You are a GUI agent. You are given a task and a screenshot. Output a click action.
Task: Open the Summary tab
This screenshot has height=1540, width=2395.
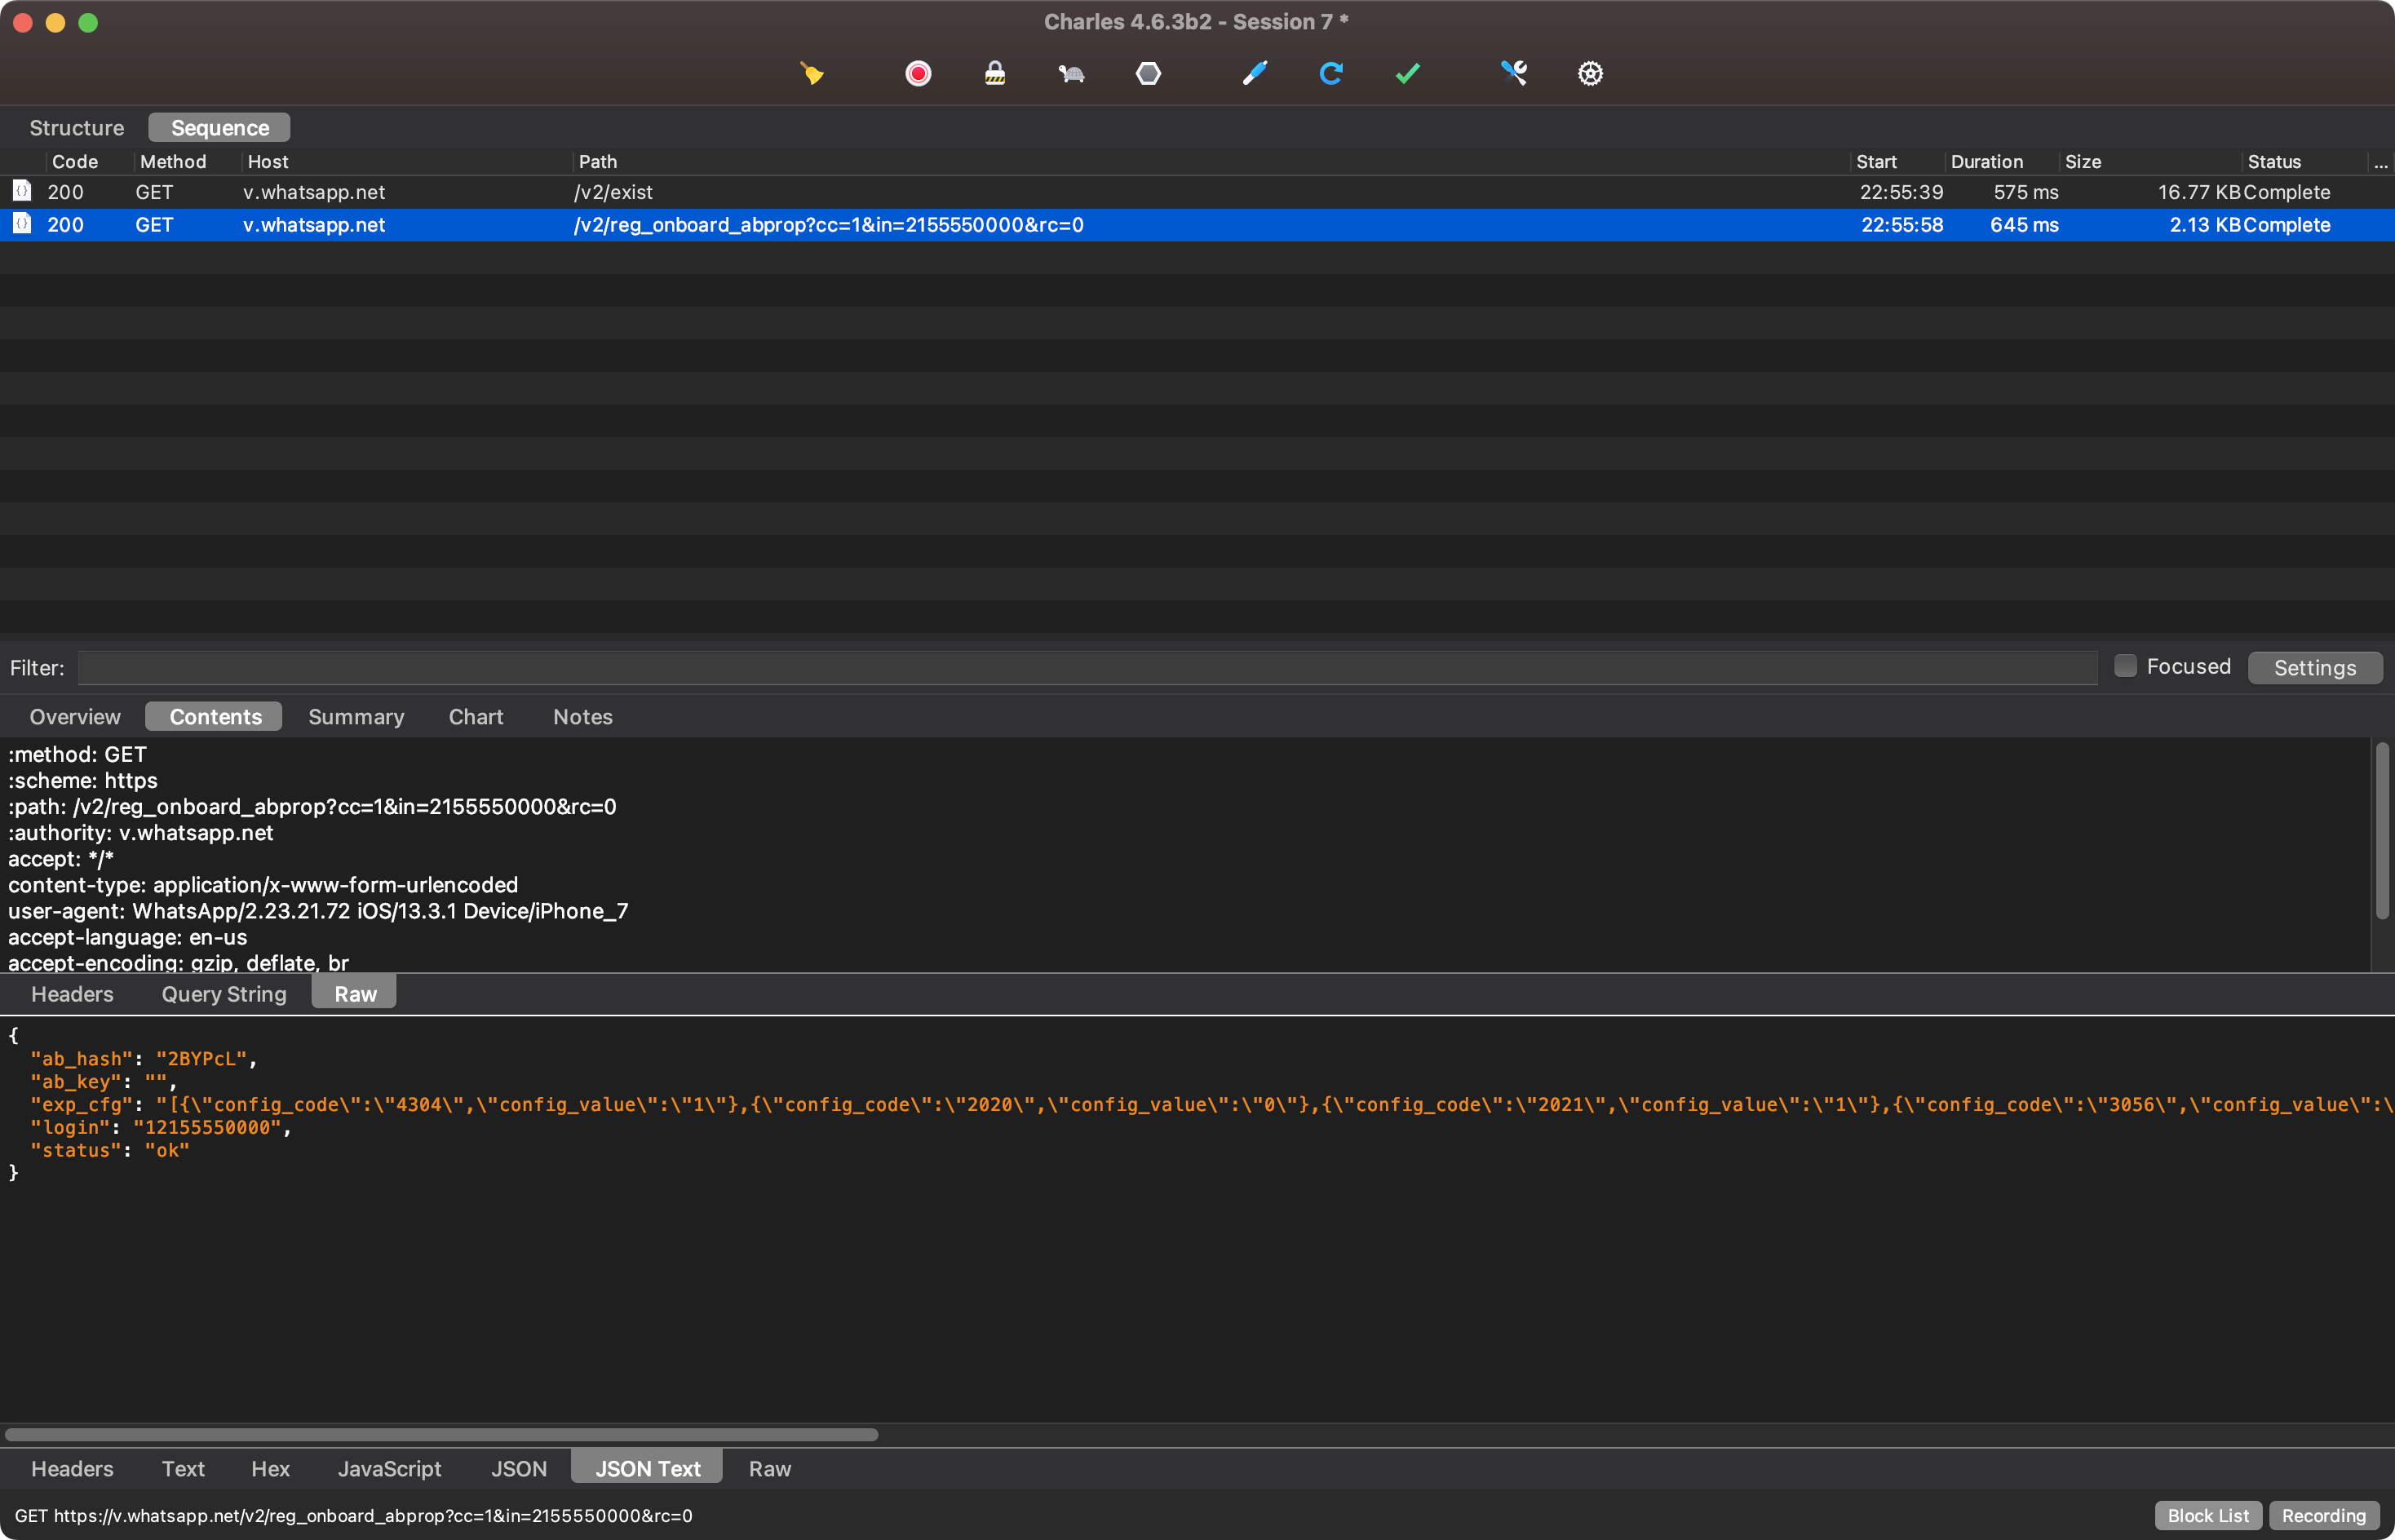(356, 716)
